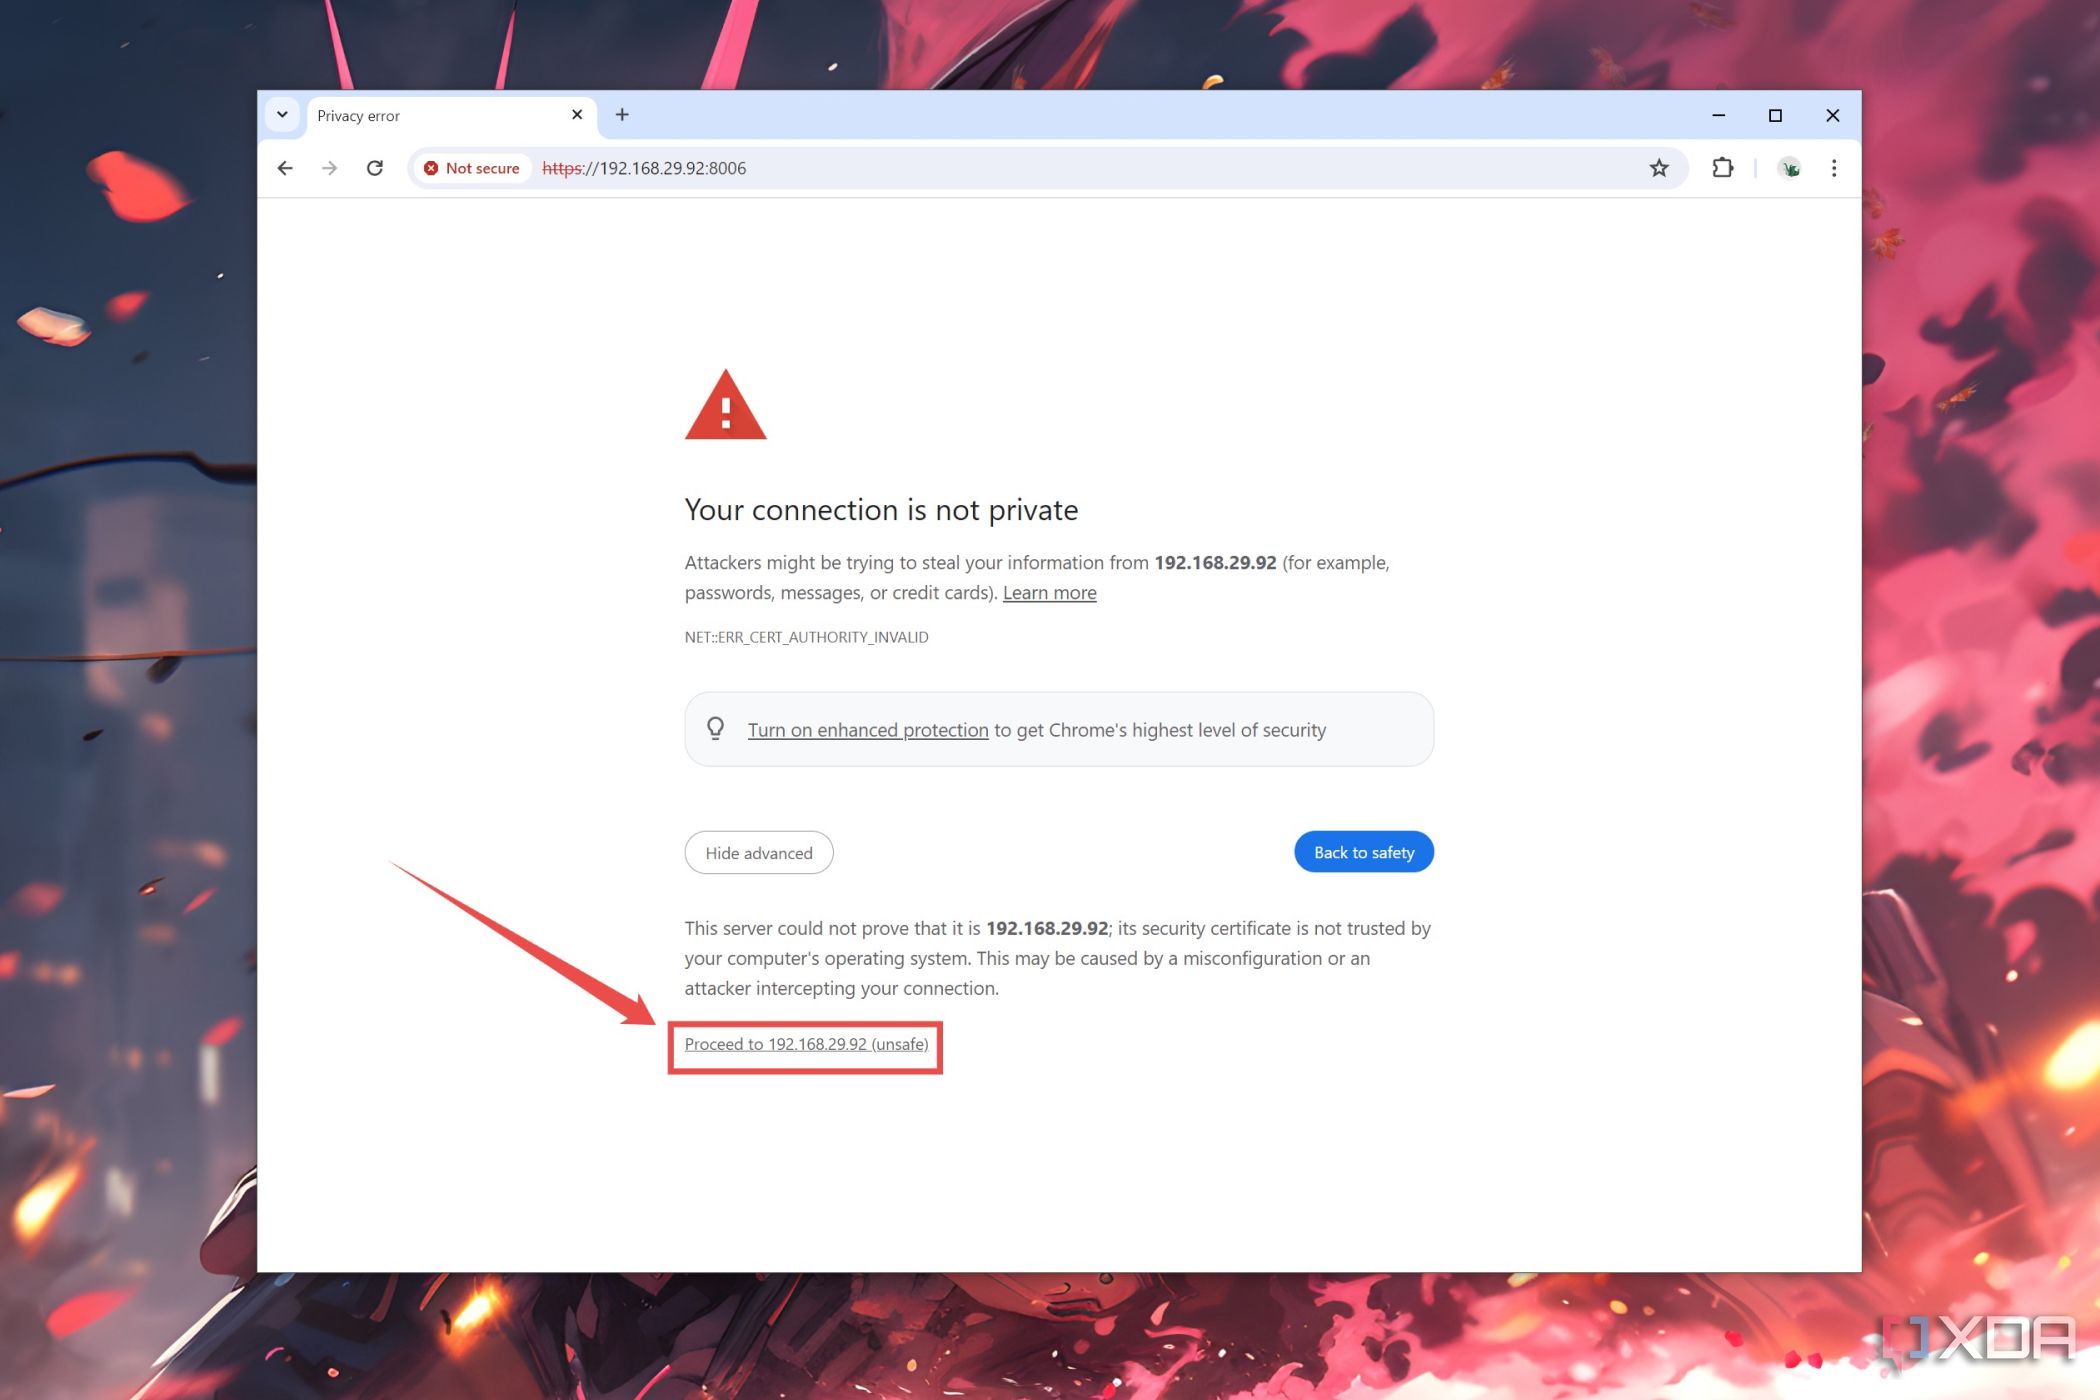Click the browser extensions puzzle icon

pyautogui.click(x=1719, y=167)
